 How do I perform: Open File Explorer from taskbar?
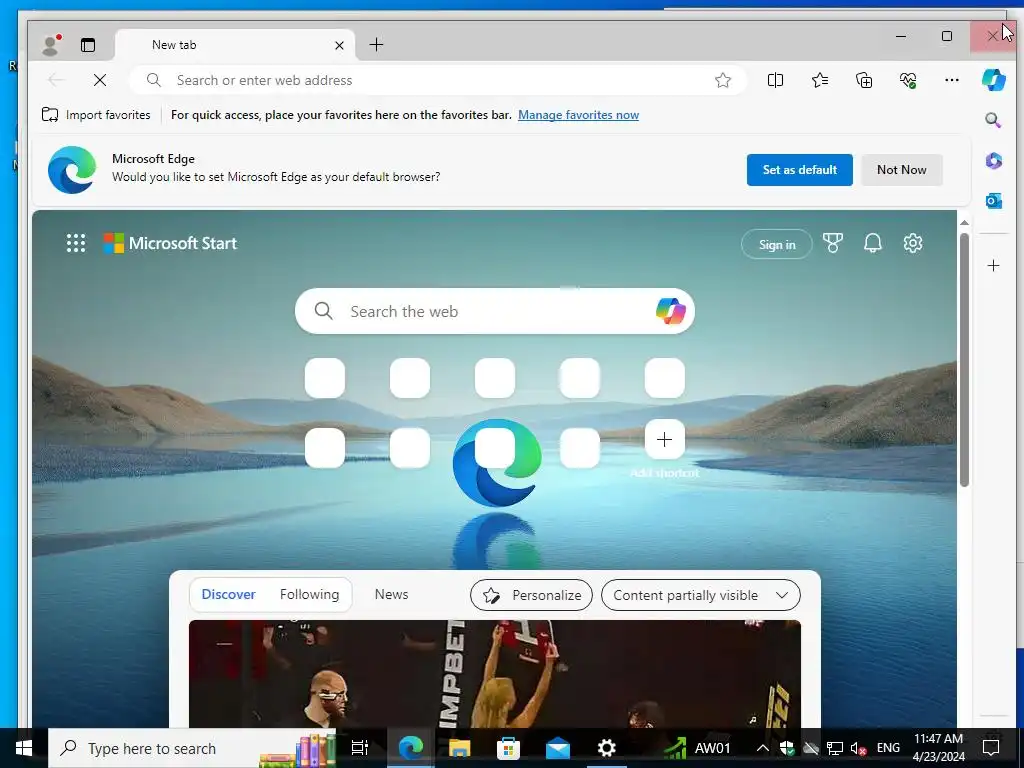click(459, 748)
